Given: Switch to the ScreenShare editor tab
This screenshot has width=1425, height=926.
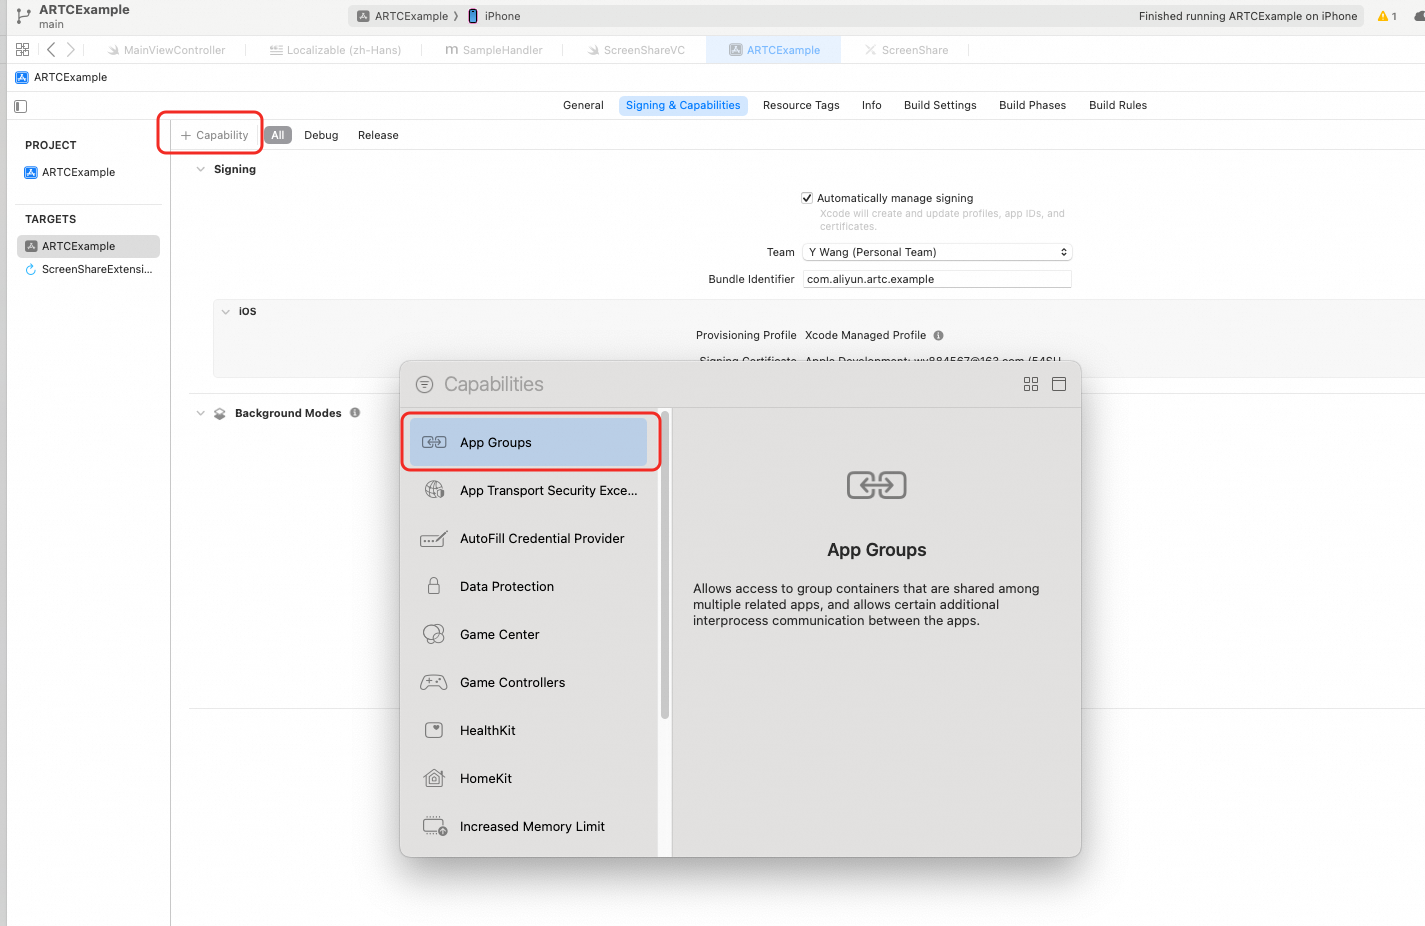Looking at the screenshot, I should [906, 50].
